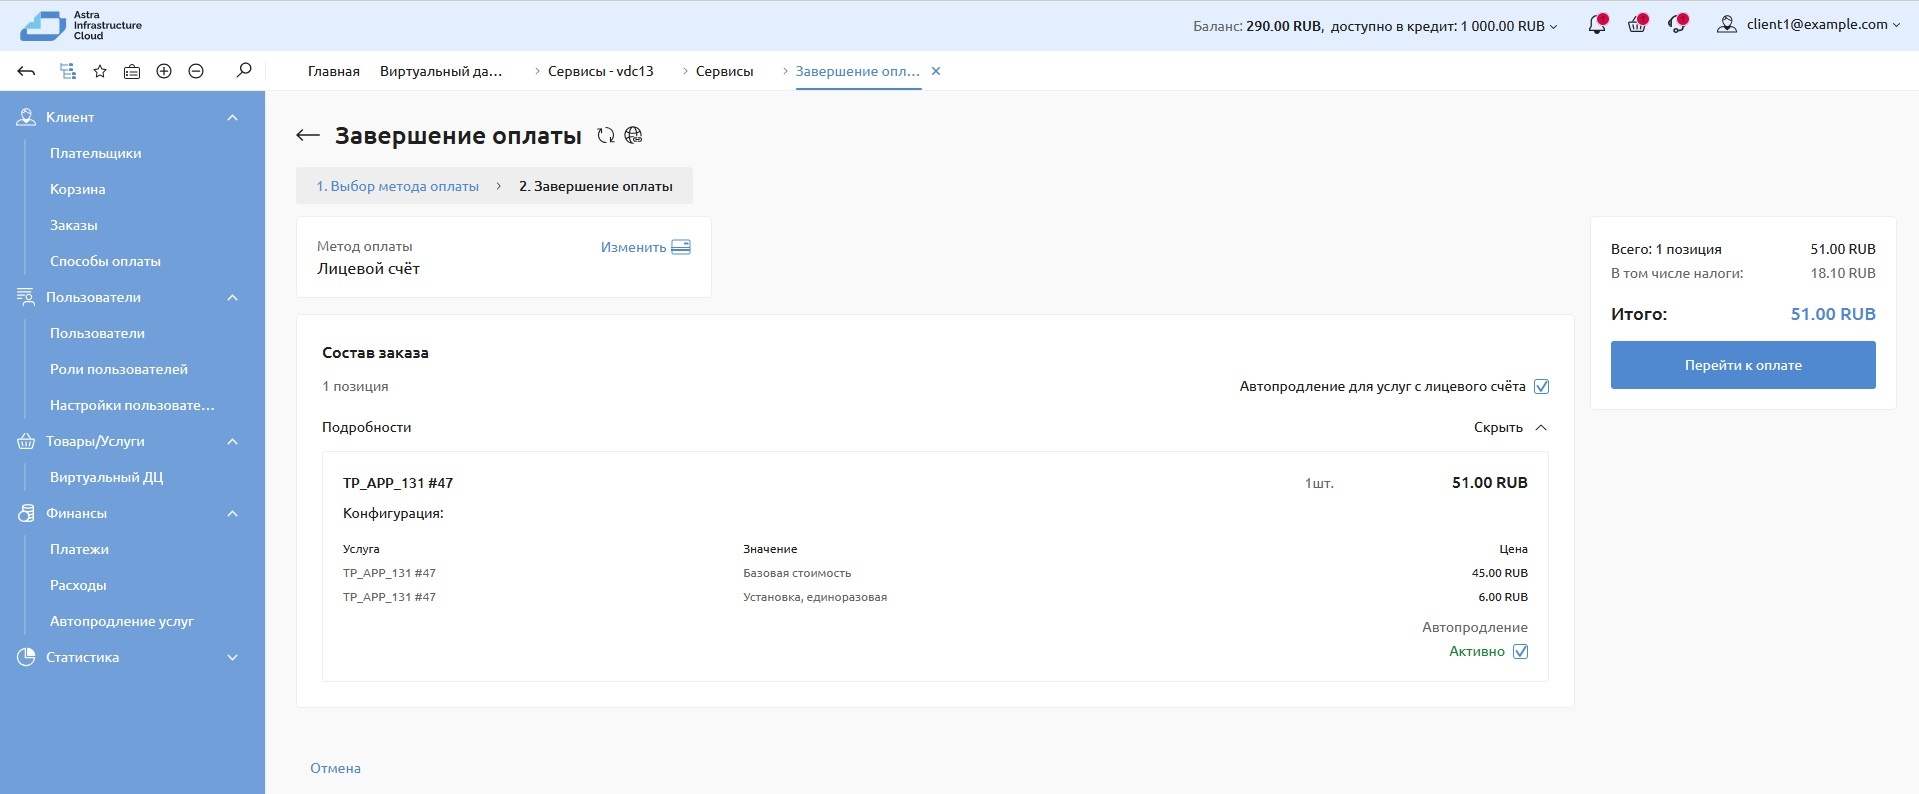
Task: Collapse order details with Скрыть
Action: pyautogui.click(x=1509, y=428)
